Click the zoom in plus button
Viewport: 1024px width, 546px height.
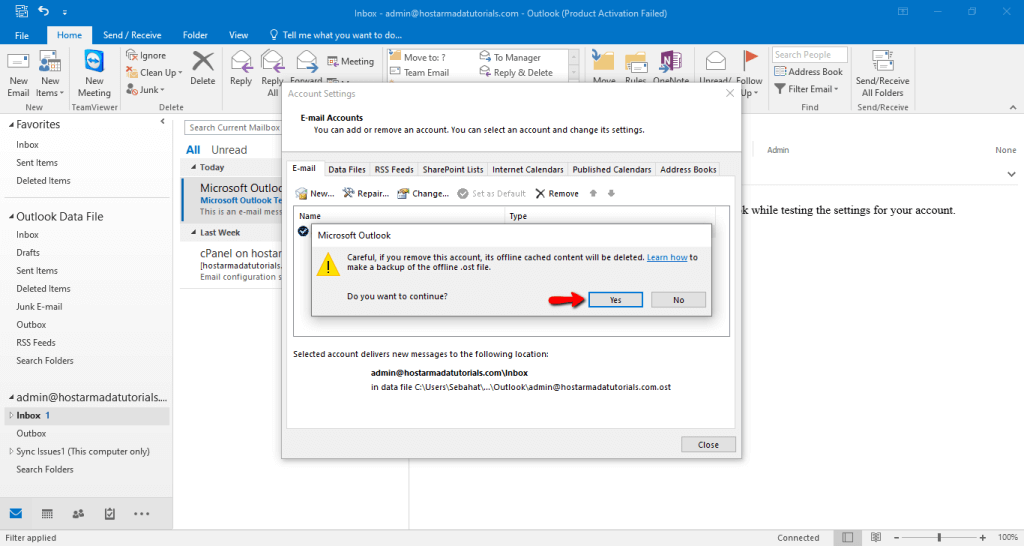[982, 537]
